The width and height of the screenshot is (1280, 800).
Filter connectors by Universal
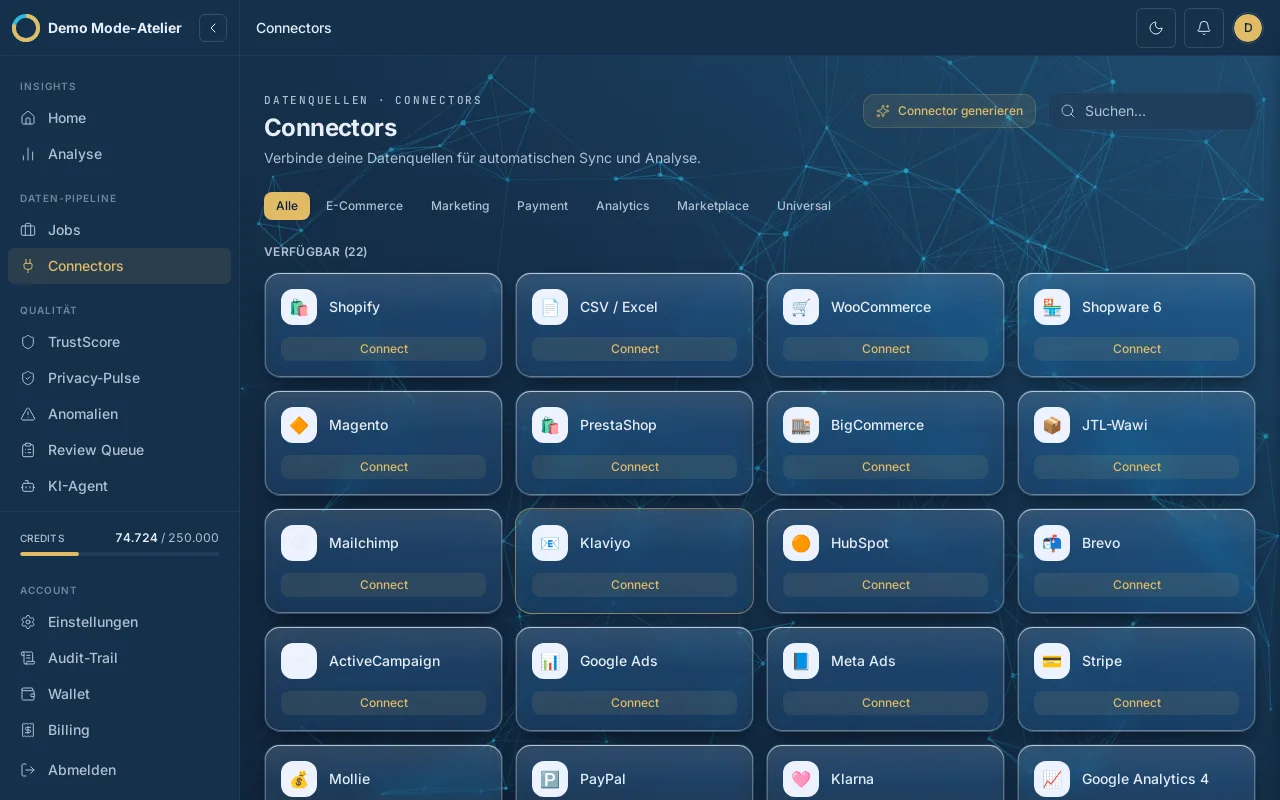coord(804,206)
